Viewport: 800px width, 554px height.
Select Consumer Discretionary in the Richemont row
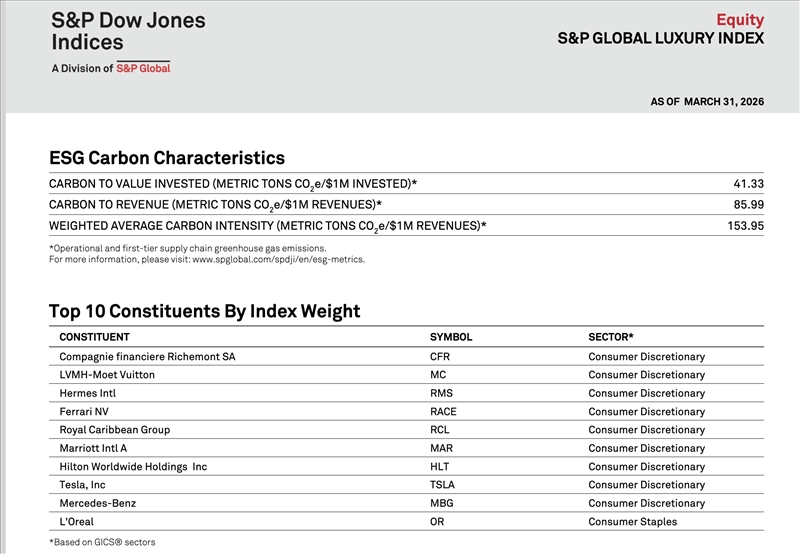[x=646, y=357]
